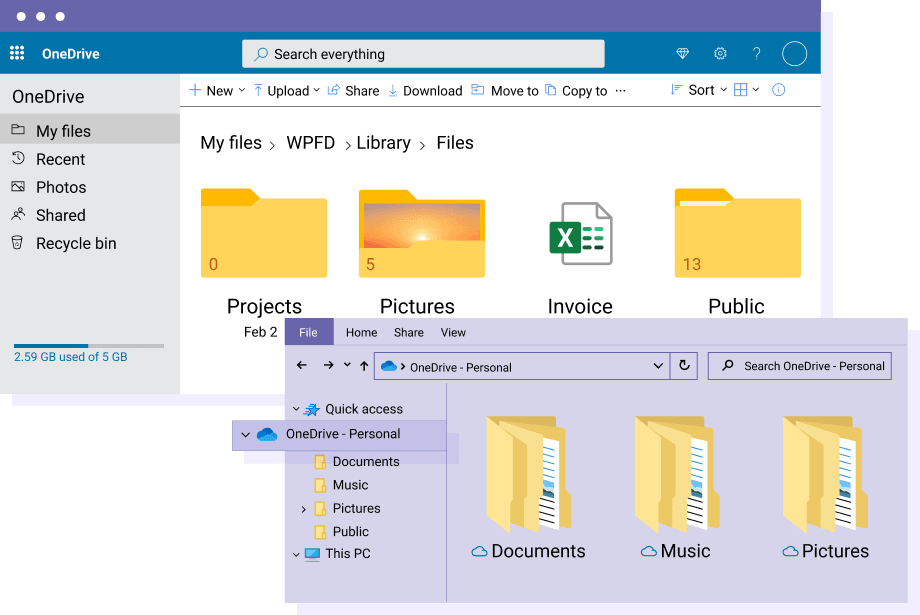Viewport: 920px width, 615px height.
Task: Collapse the OneDrive - Personal tree node
Action: pos(246,435)
